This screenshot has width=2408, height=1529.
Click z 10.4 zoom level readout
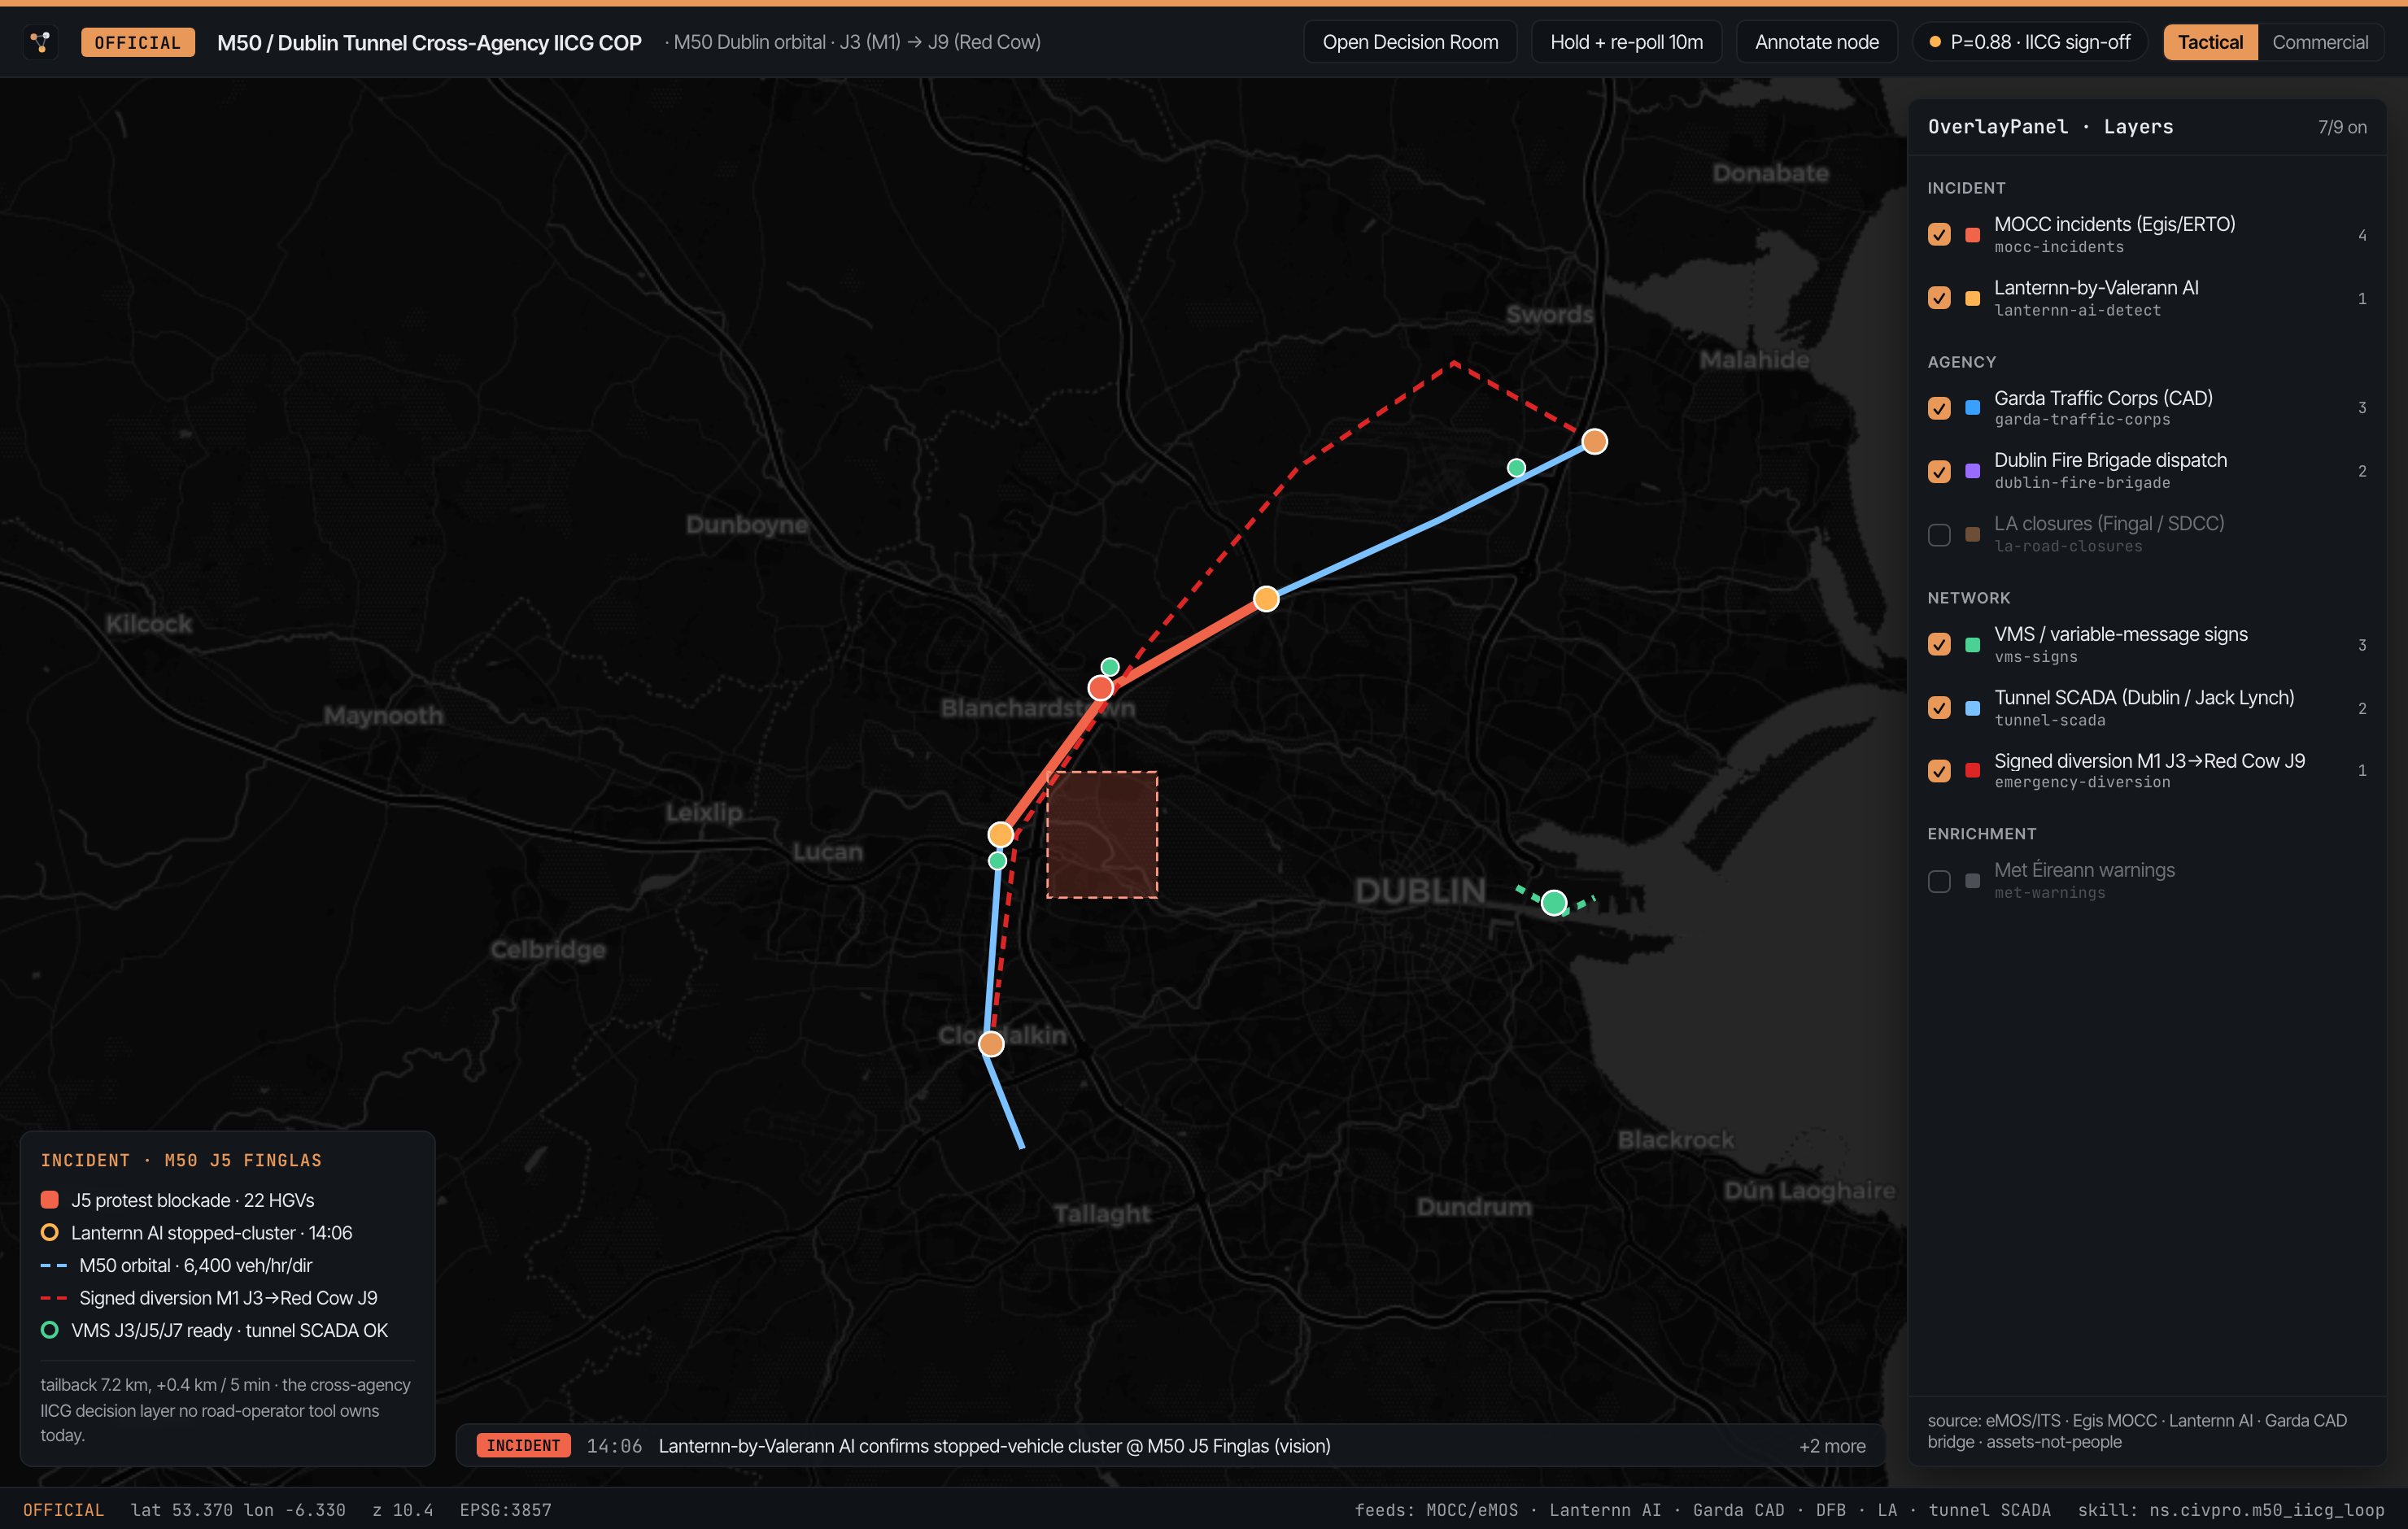403,1510
